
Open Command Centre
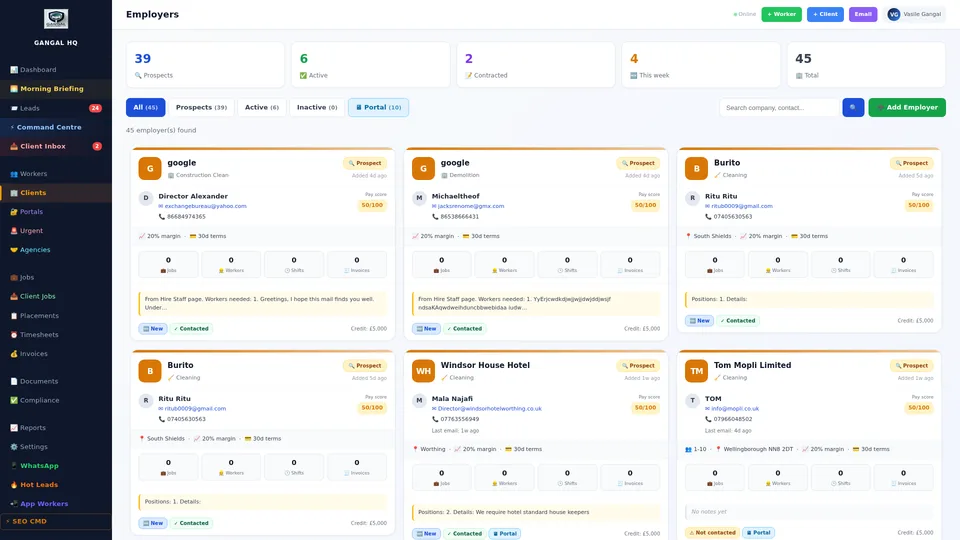tap(56, 127)
